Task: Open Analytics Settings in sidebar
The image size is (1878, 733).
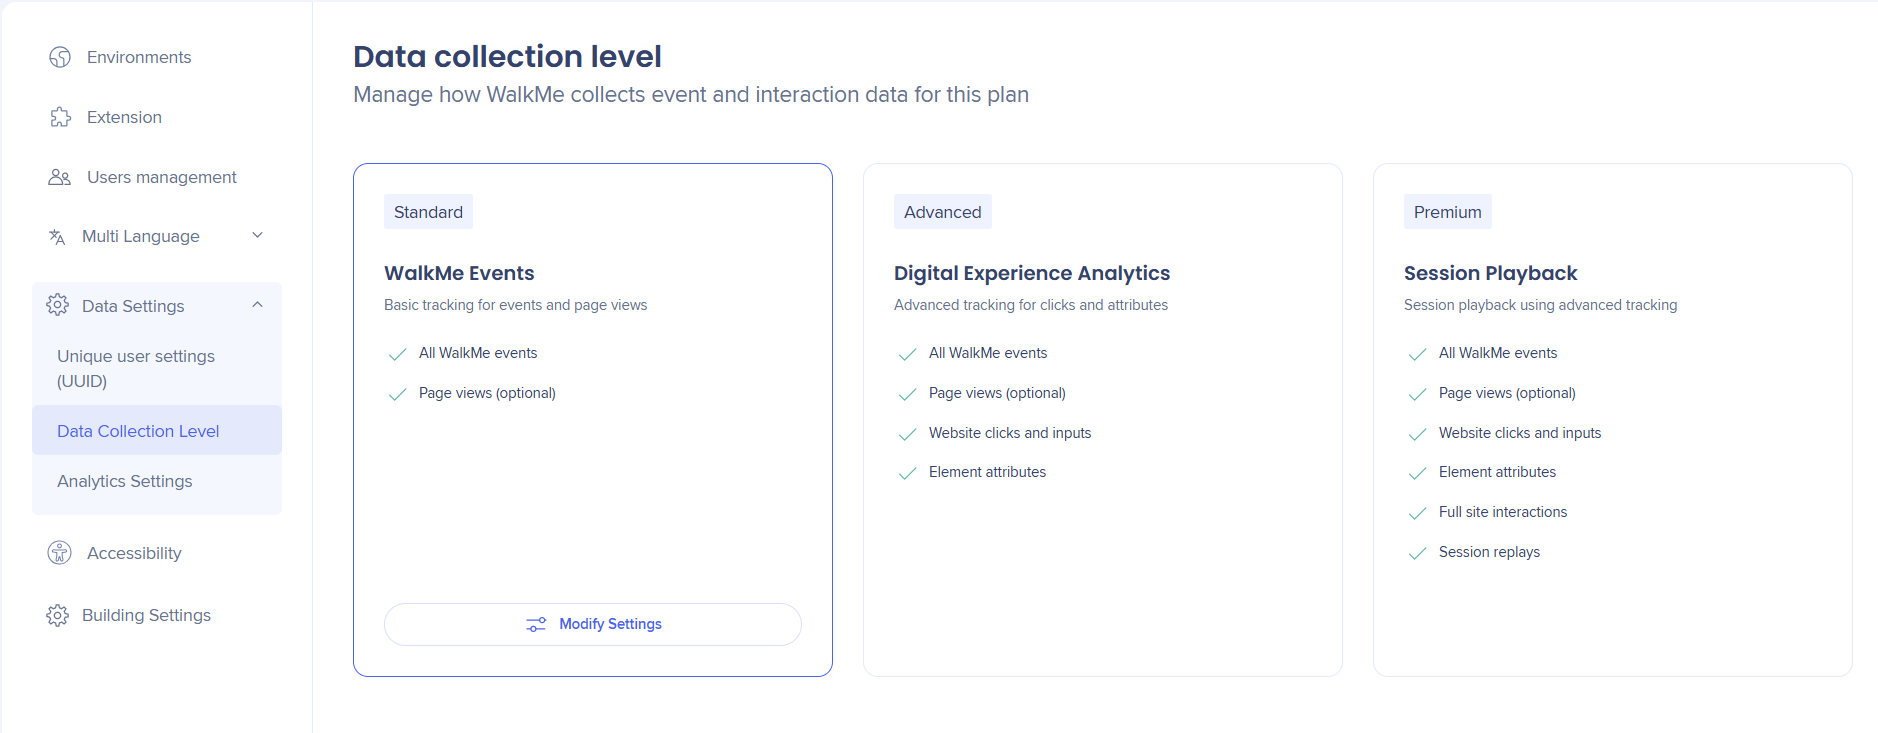Action: tap(125, 481)
